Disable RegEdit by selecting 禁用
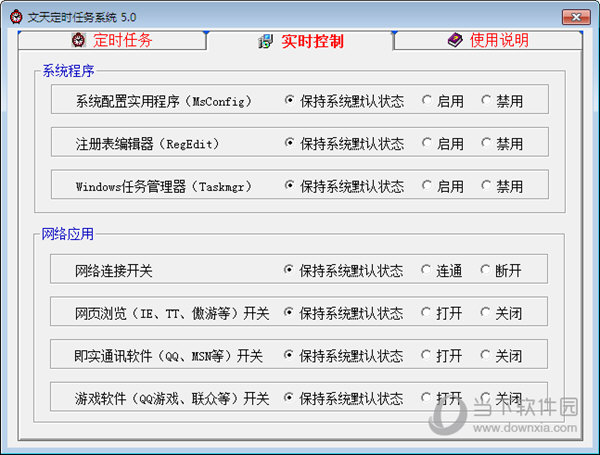 pyautogui.click(x=487, y=144)
